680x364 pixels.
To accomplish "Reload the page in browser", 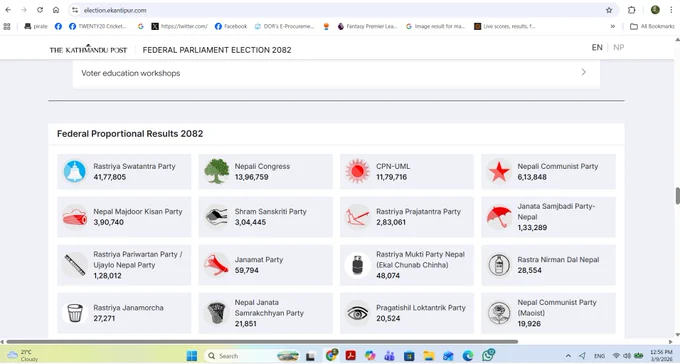I will tap(40, 10).
